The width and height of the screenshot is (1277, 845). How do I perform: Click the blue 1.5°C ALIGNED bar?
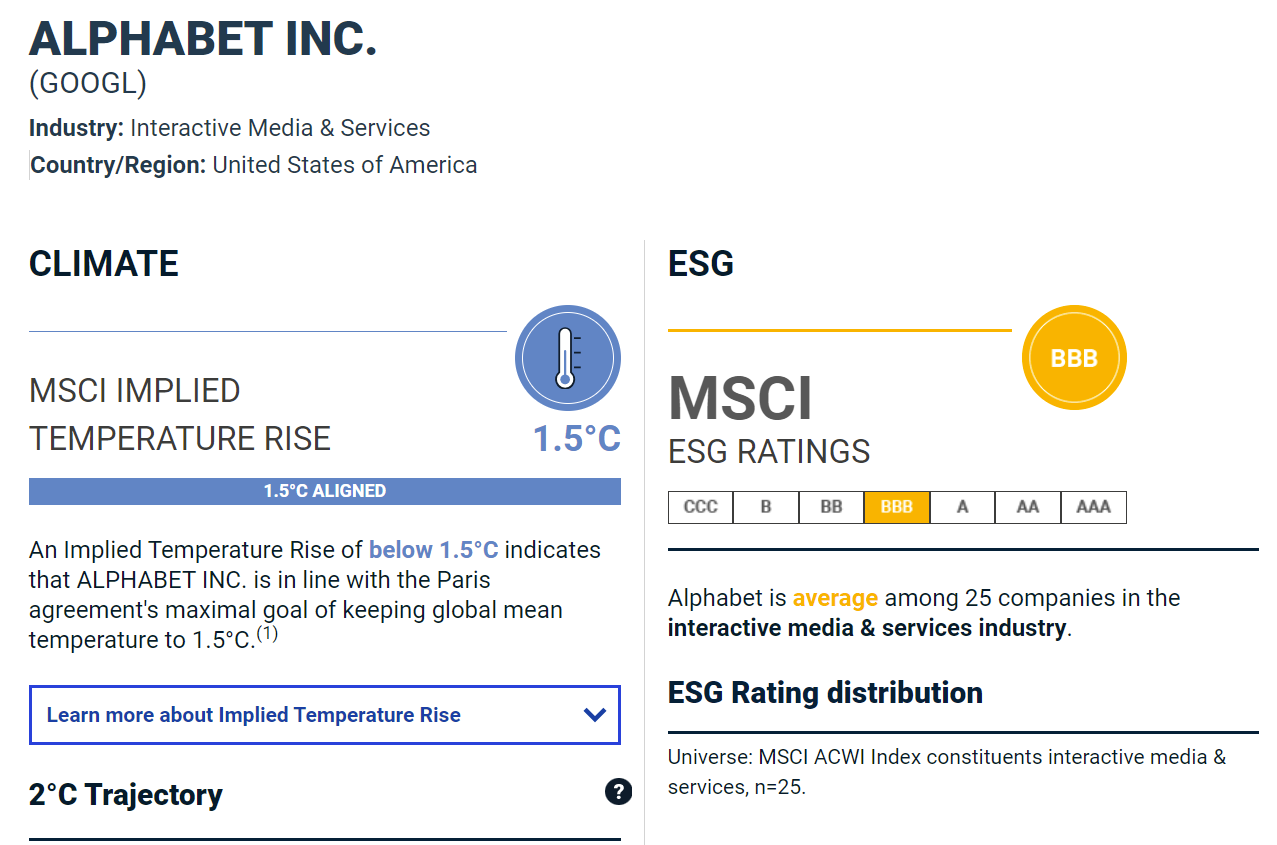[x=325, y=491]
